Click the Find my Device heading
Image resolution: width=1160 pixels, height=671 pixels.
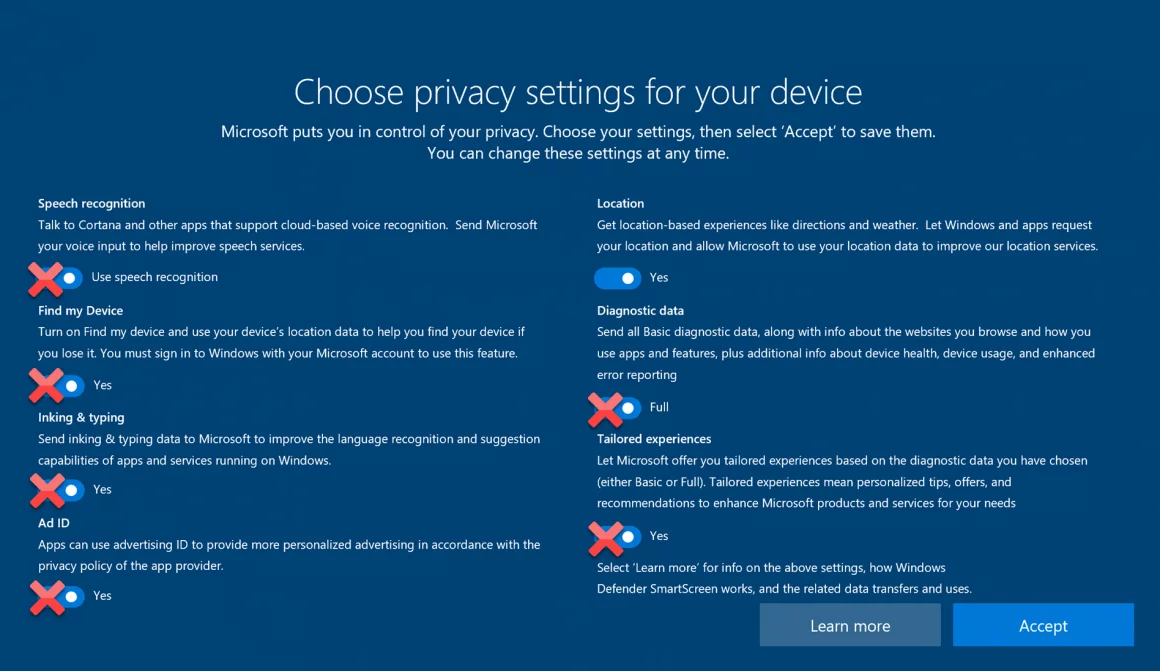(x=81, y=311)
